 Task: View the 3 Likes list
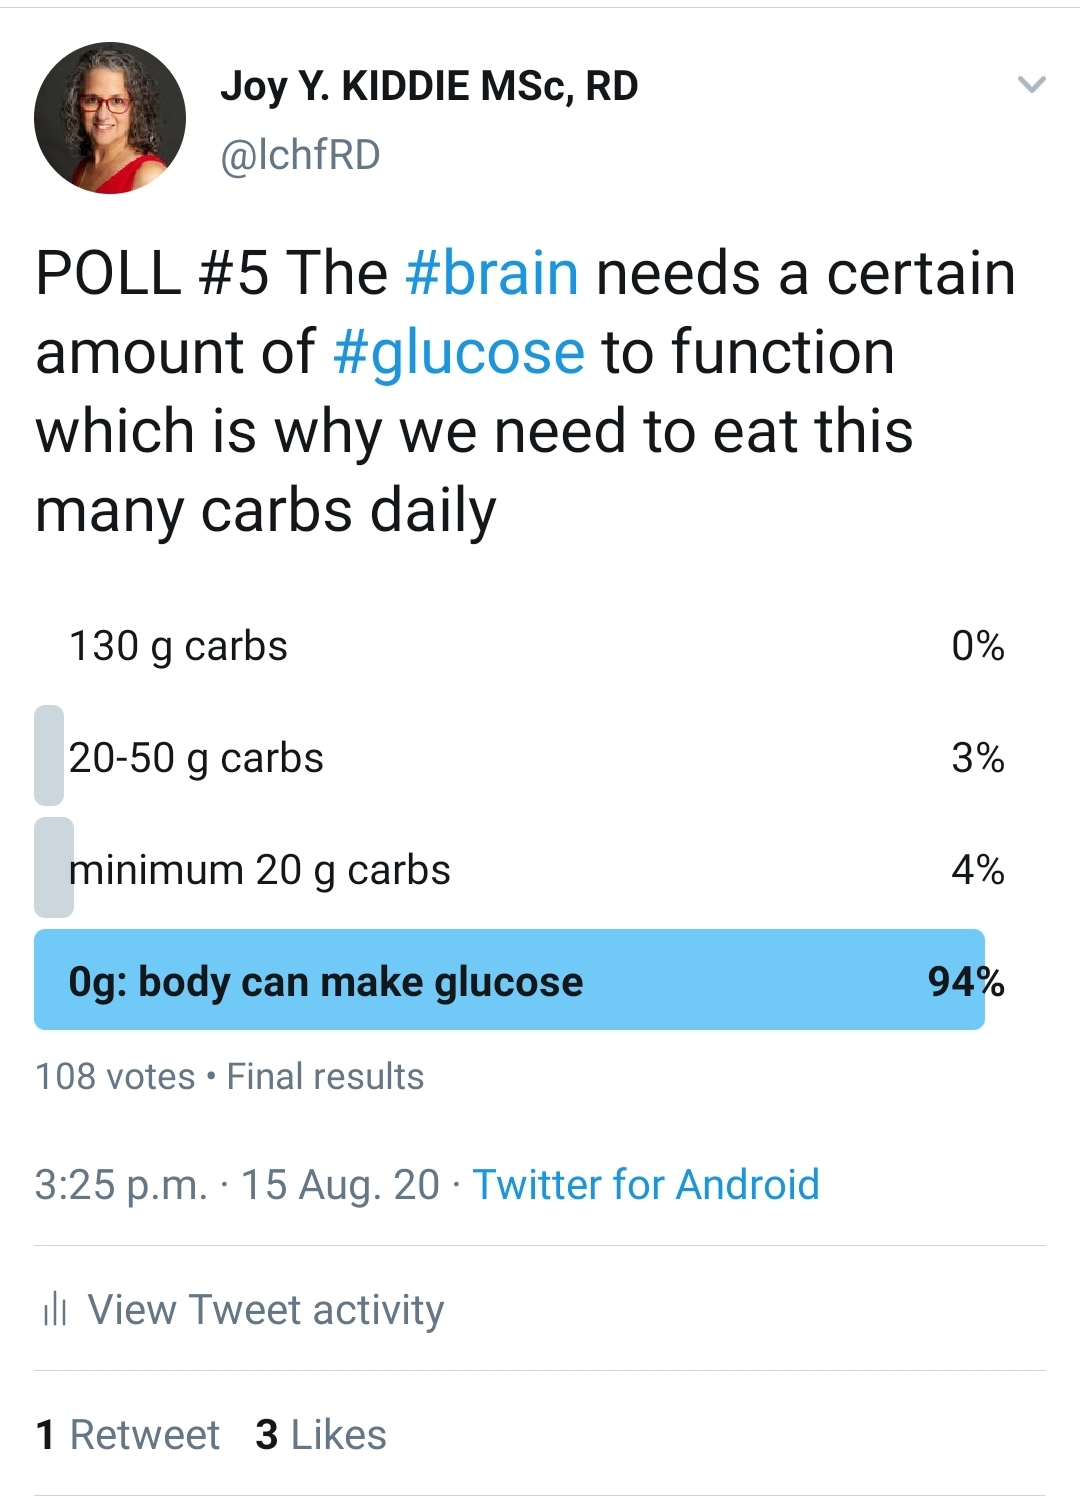click(321, 1435)
